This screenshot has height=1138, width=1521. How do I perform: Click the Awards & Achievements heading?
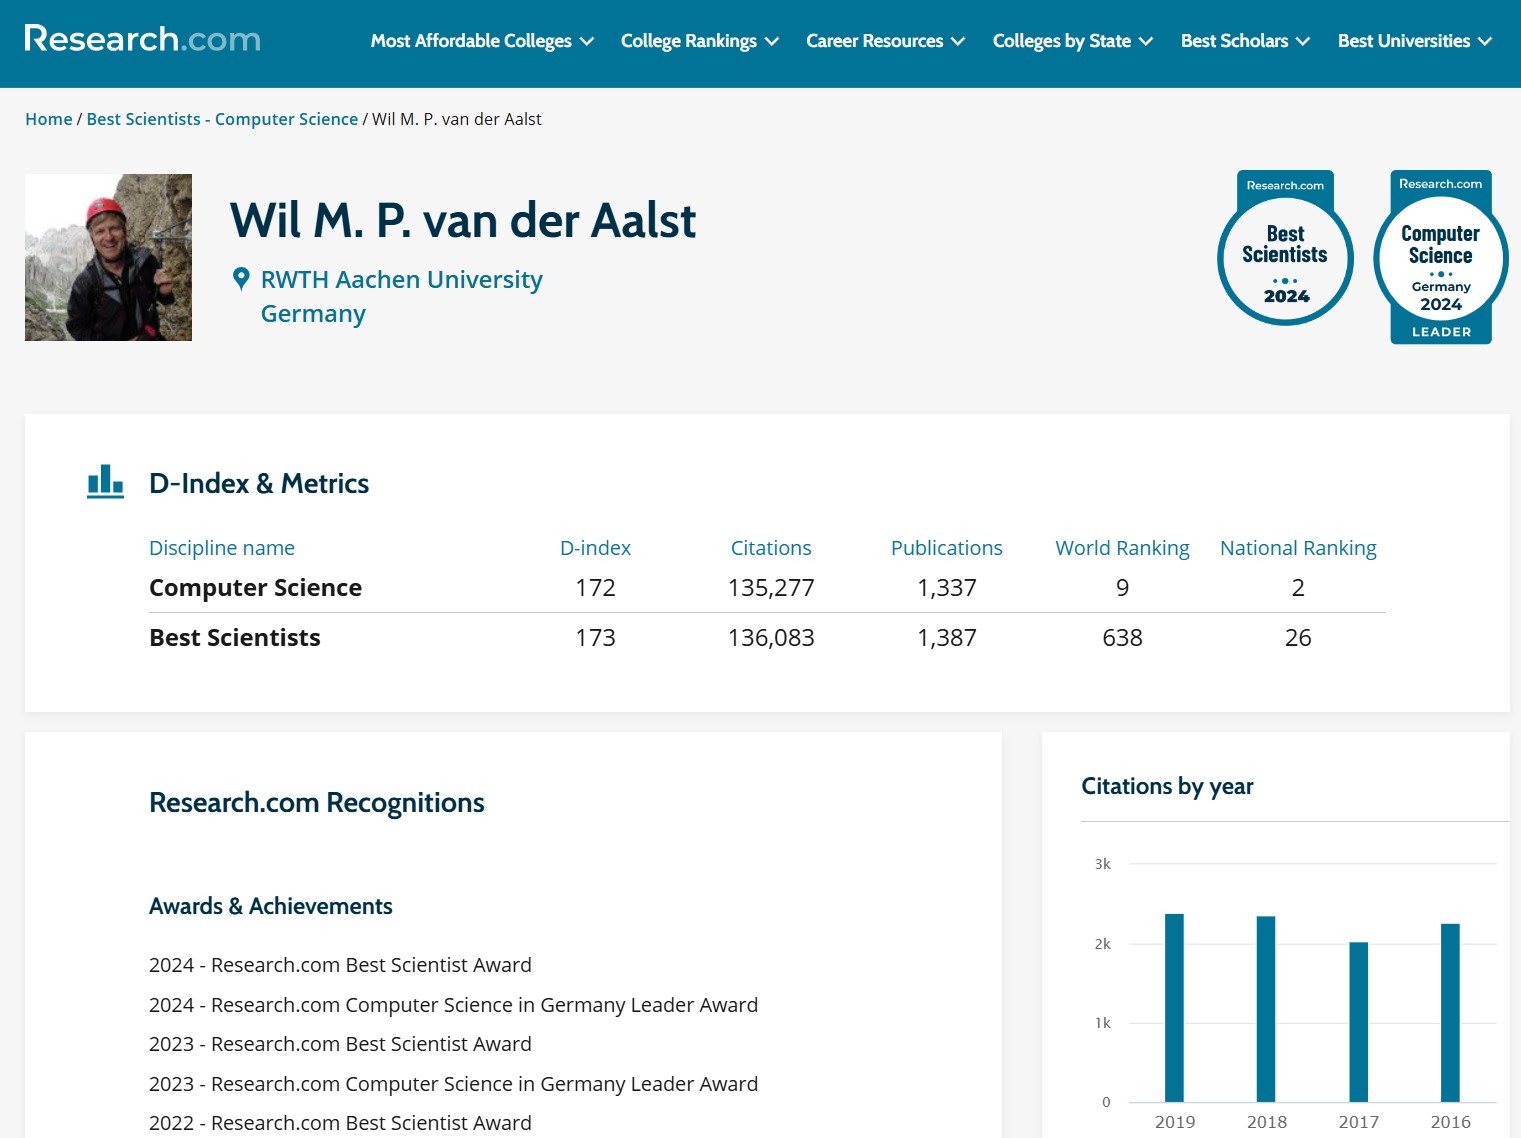click(x=270, y=907)
